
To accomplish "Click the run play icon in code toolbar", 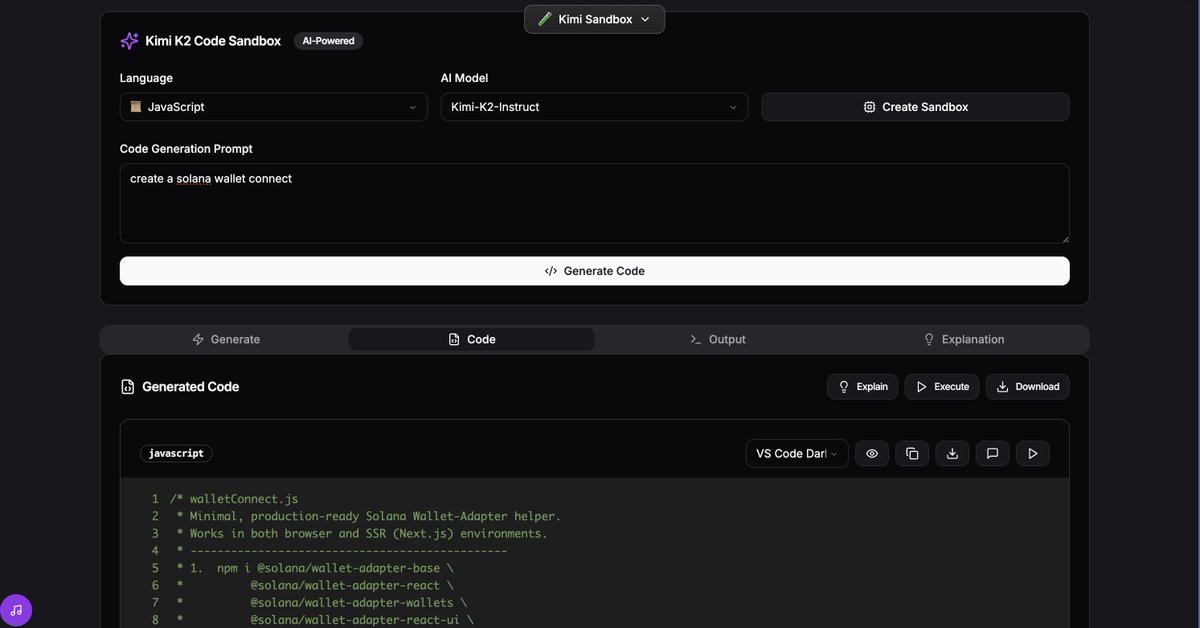I will [x=1033, y=454].
